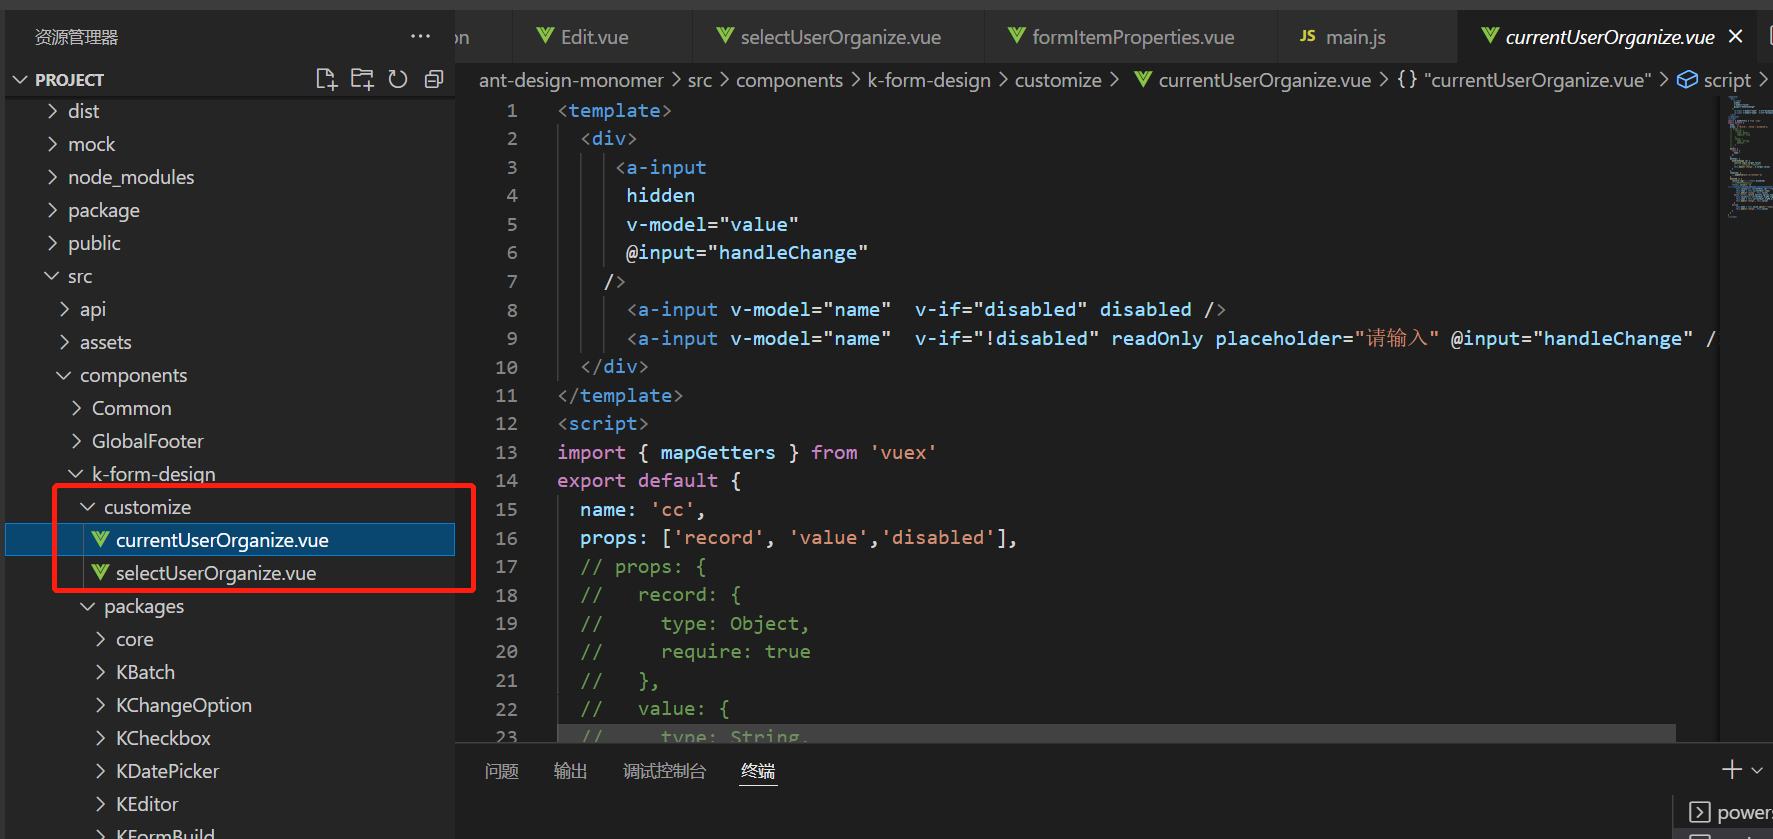The height and width of the screenshot is (839, 1773).
Task: Open terminal launch profile dropdown arrow
Action: coord(1757,770)
